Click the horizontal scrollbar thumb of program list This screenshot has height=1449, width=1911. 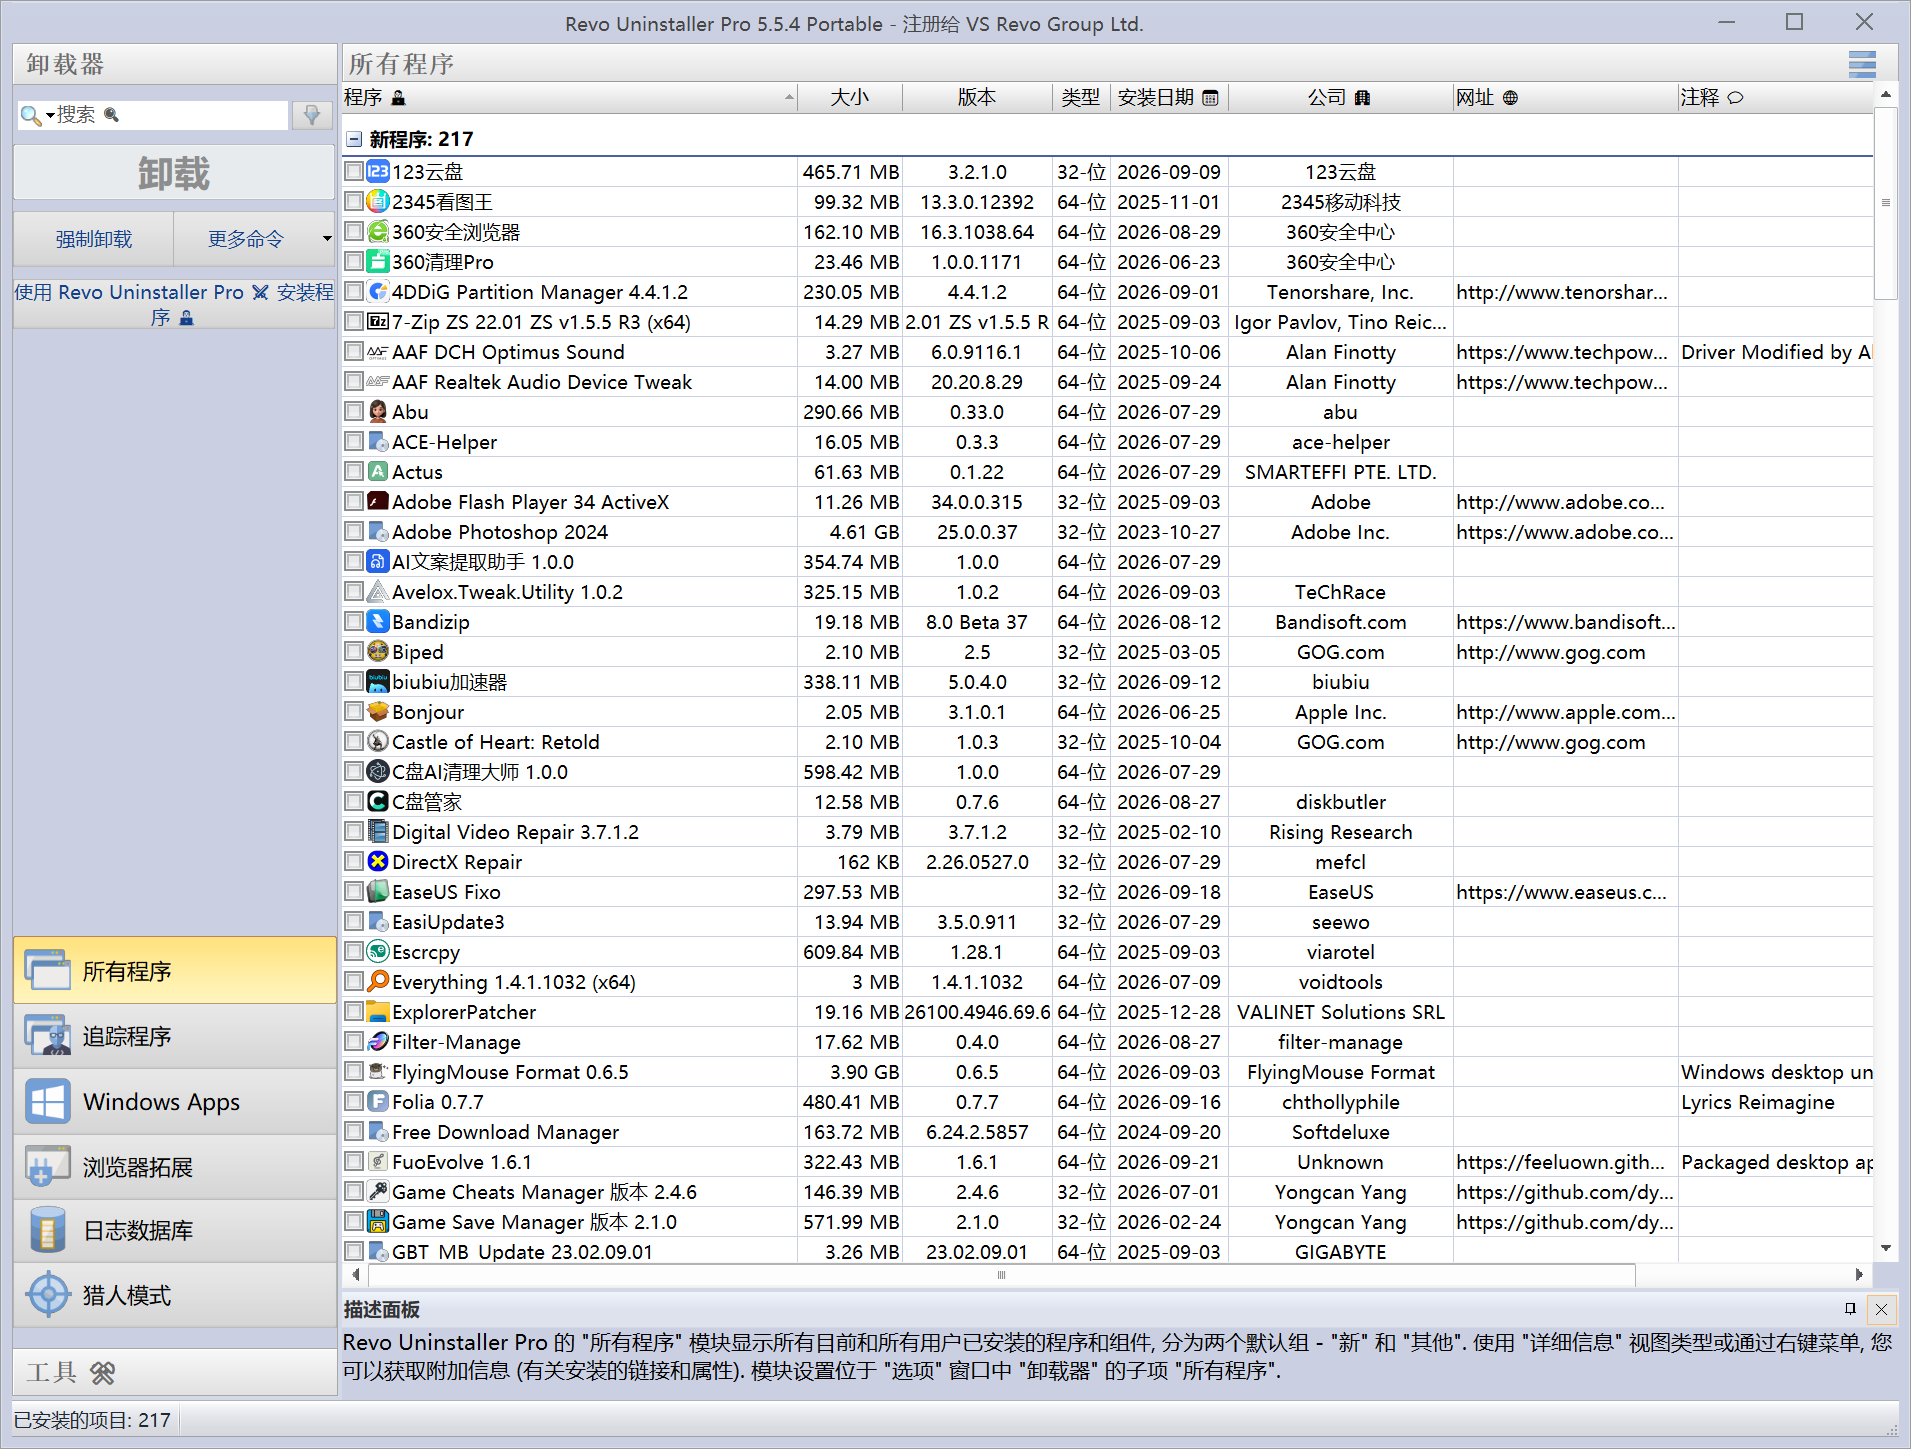(x=1001, y=1274)
